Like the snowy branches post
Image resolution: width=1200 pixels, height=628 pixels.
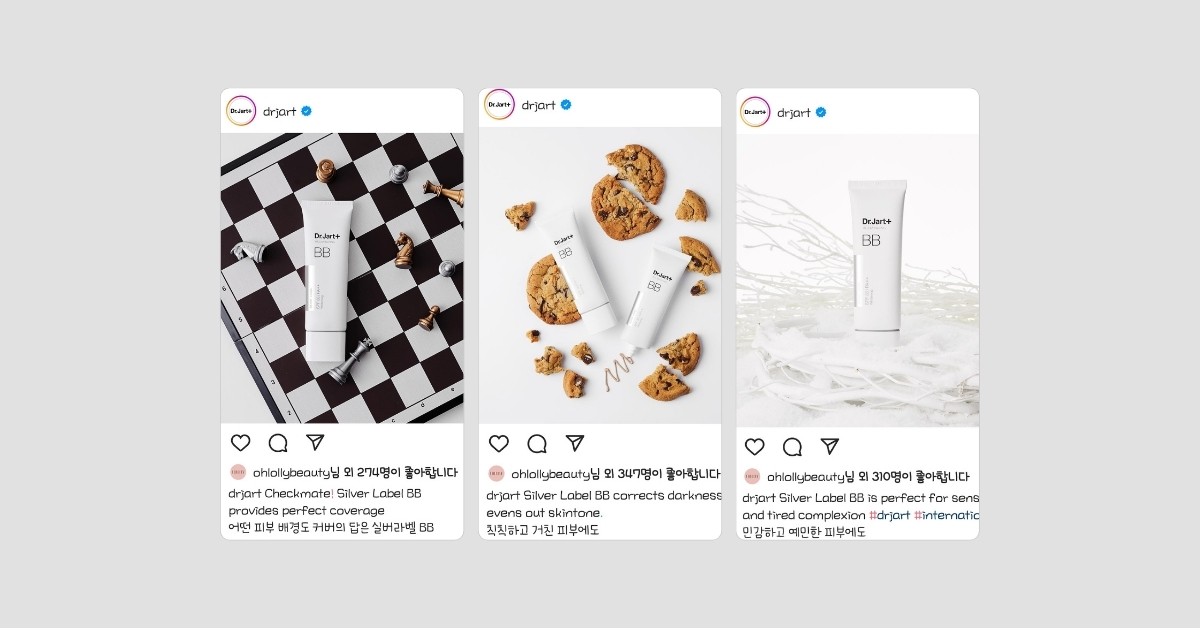pos(755,446)
